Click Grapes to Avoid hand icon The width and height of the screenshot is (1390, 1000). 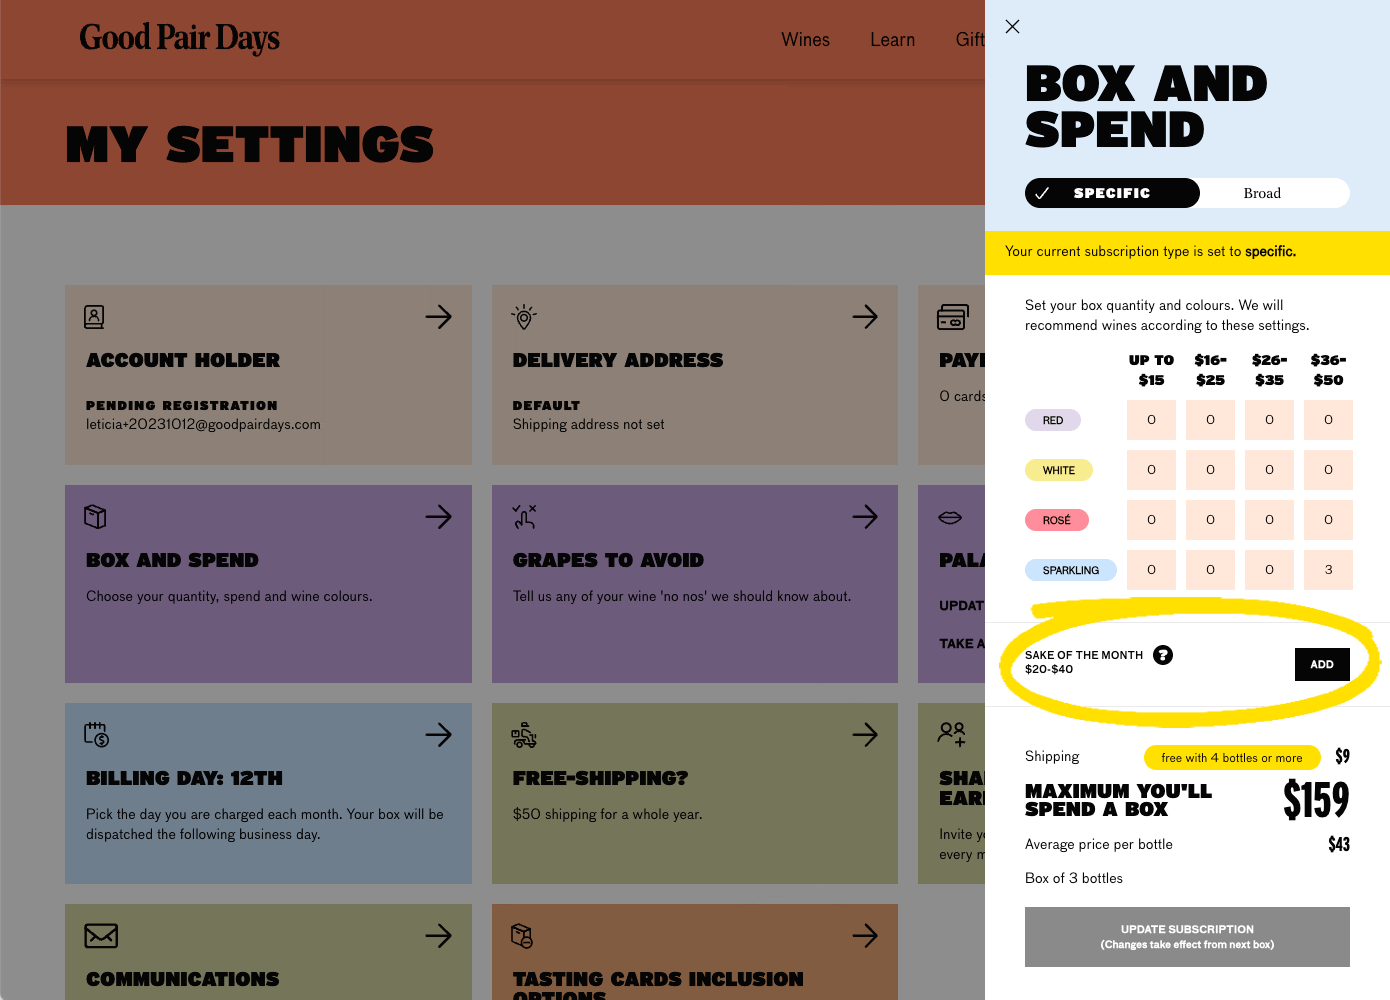[524, 517]
